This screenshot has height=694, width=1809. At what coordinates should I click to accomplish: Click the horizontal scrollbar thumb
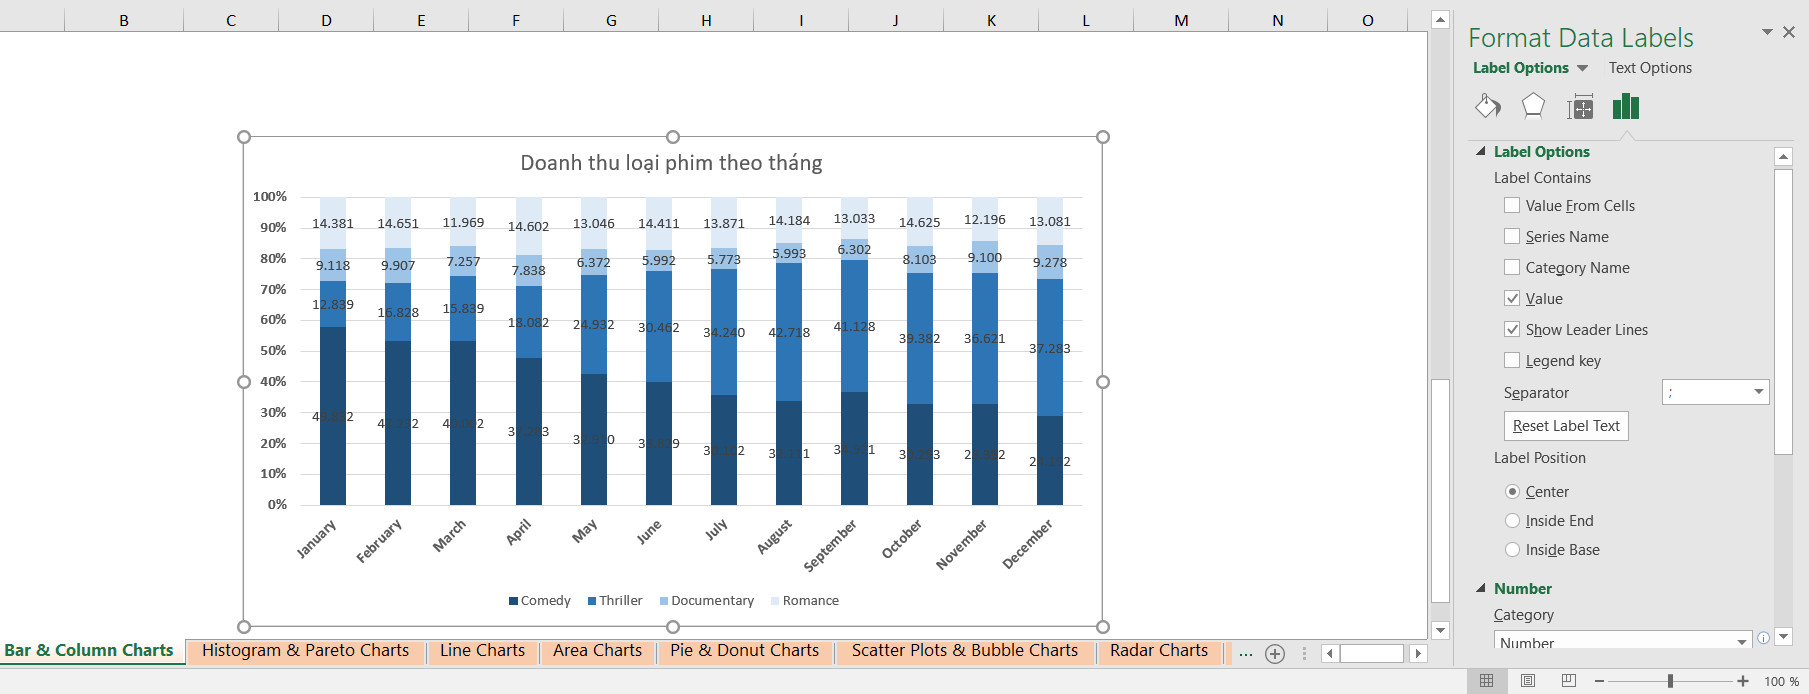1372,653
